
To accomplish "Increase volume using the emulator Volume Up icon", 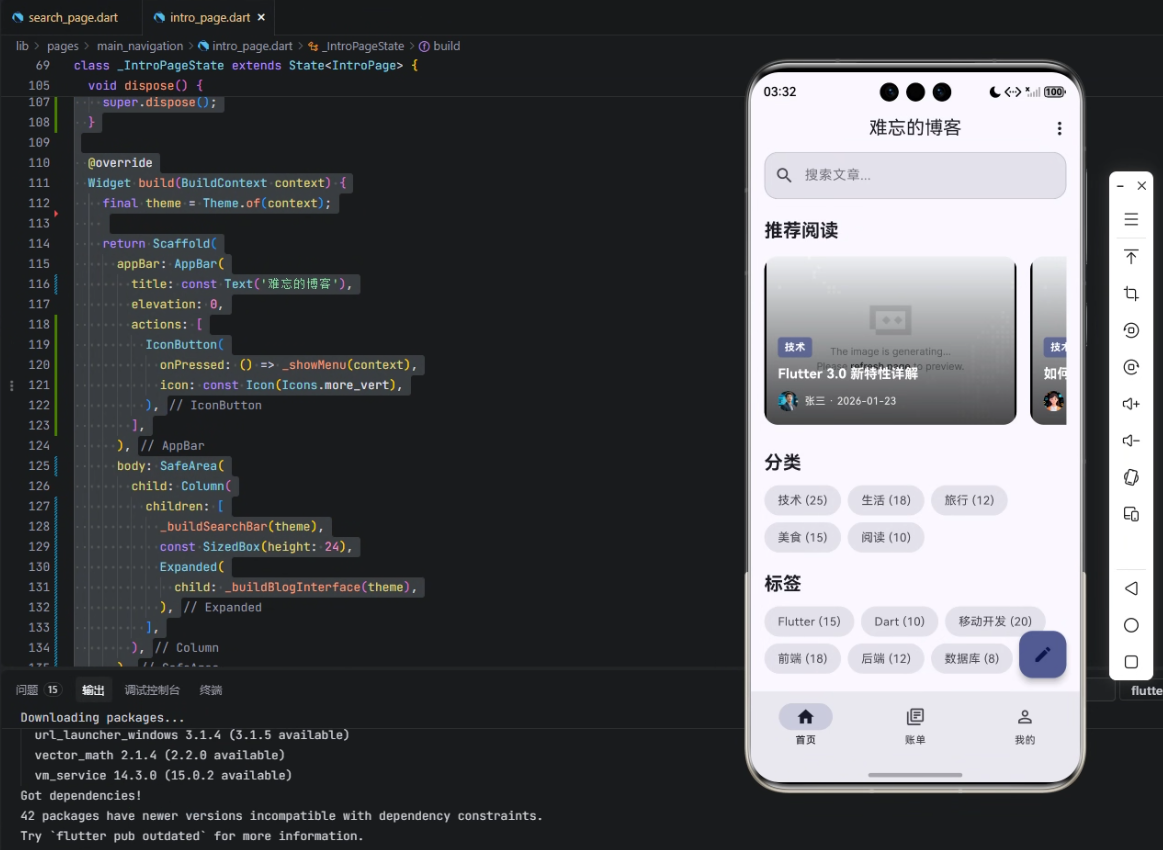I will pyautogui.click(x=1131, y=403).
